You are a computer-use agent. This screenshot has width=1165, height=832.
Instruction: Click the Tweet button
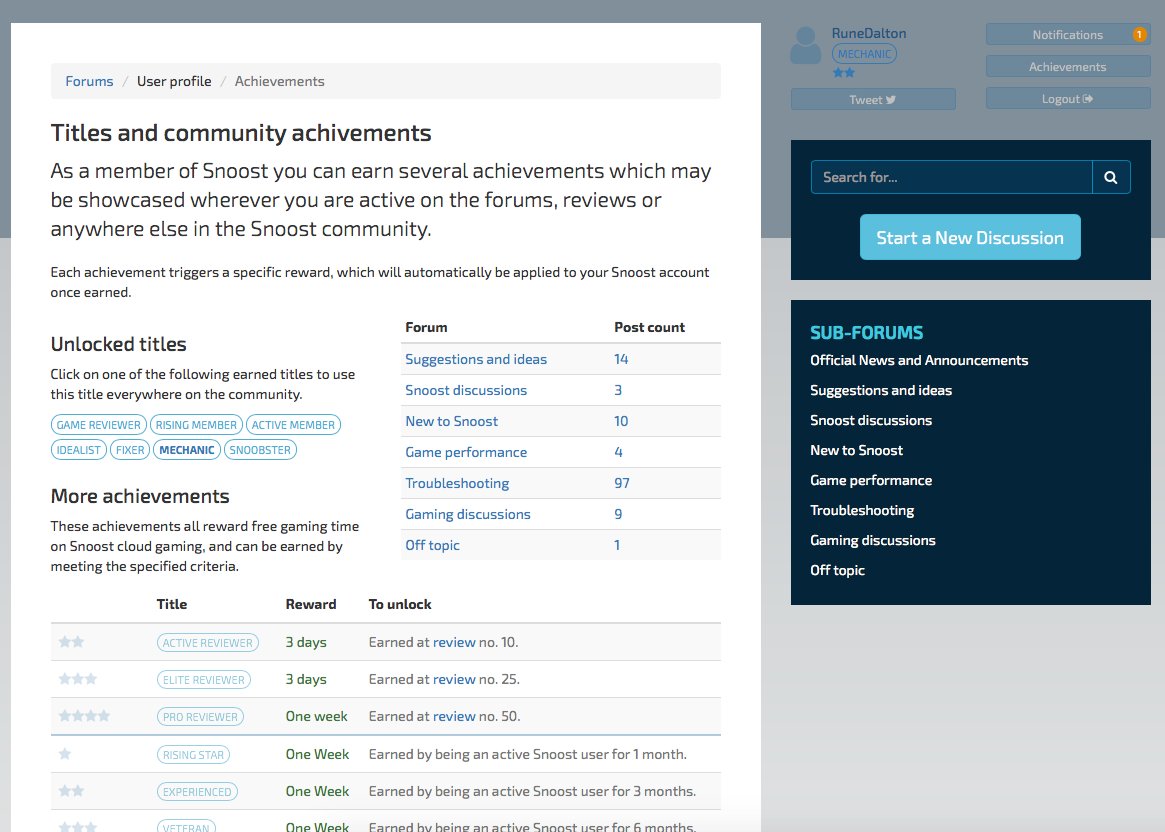pyautogui.click(x=873, y=100)
